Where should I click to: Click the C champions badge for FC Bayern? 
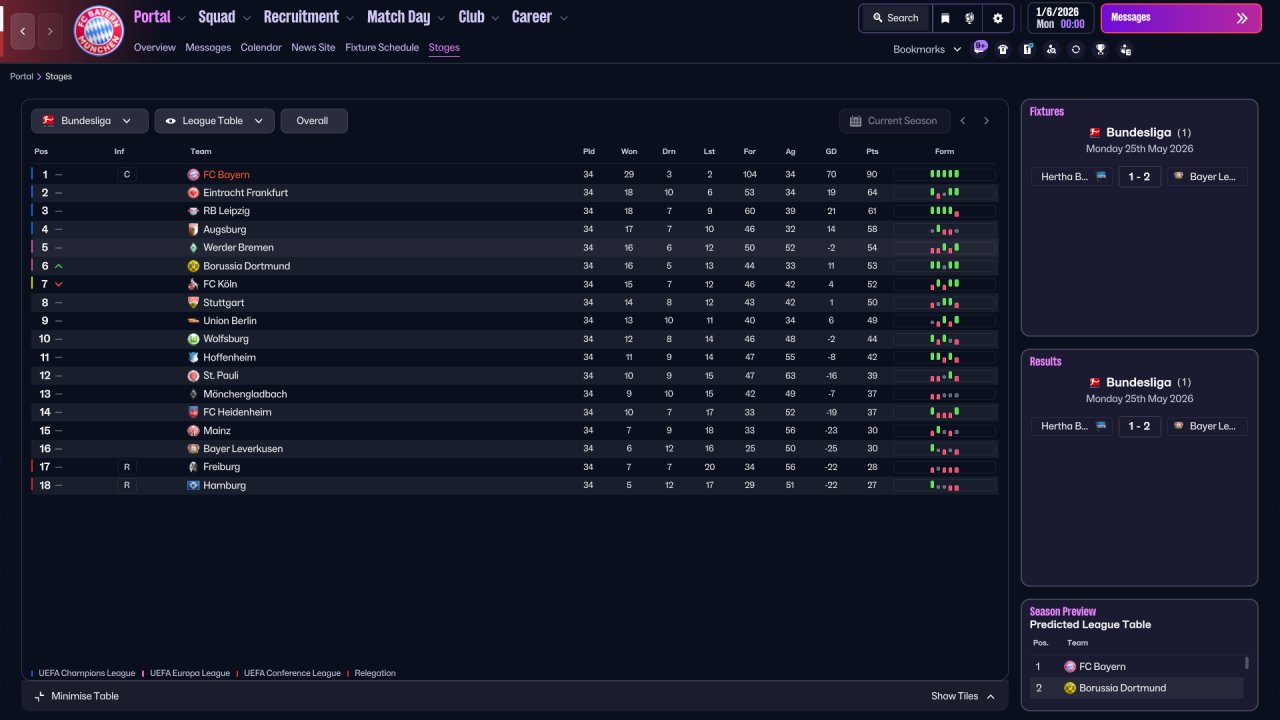126,175
